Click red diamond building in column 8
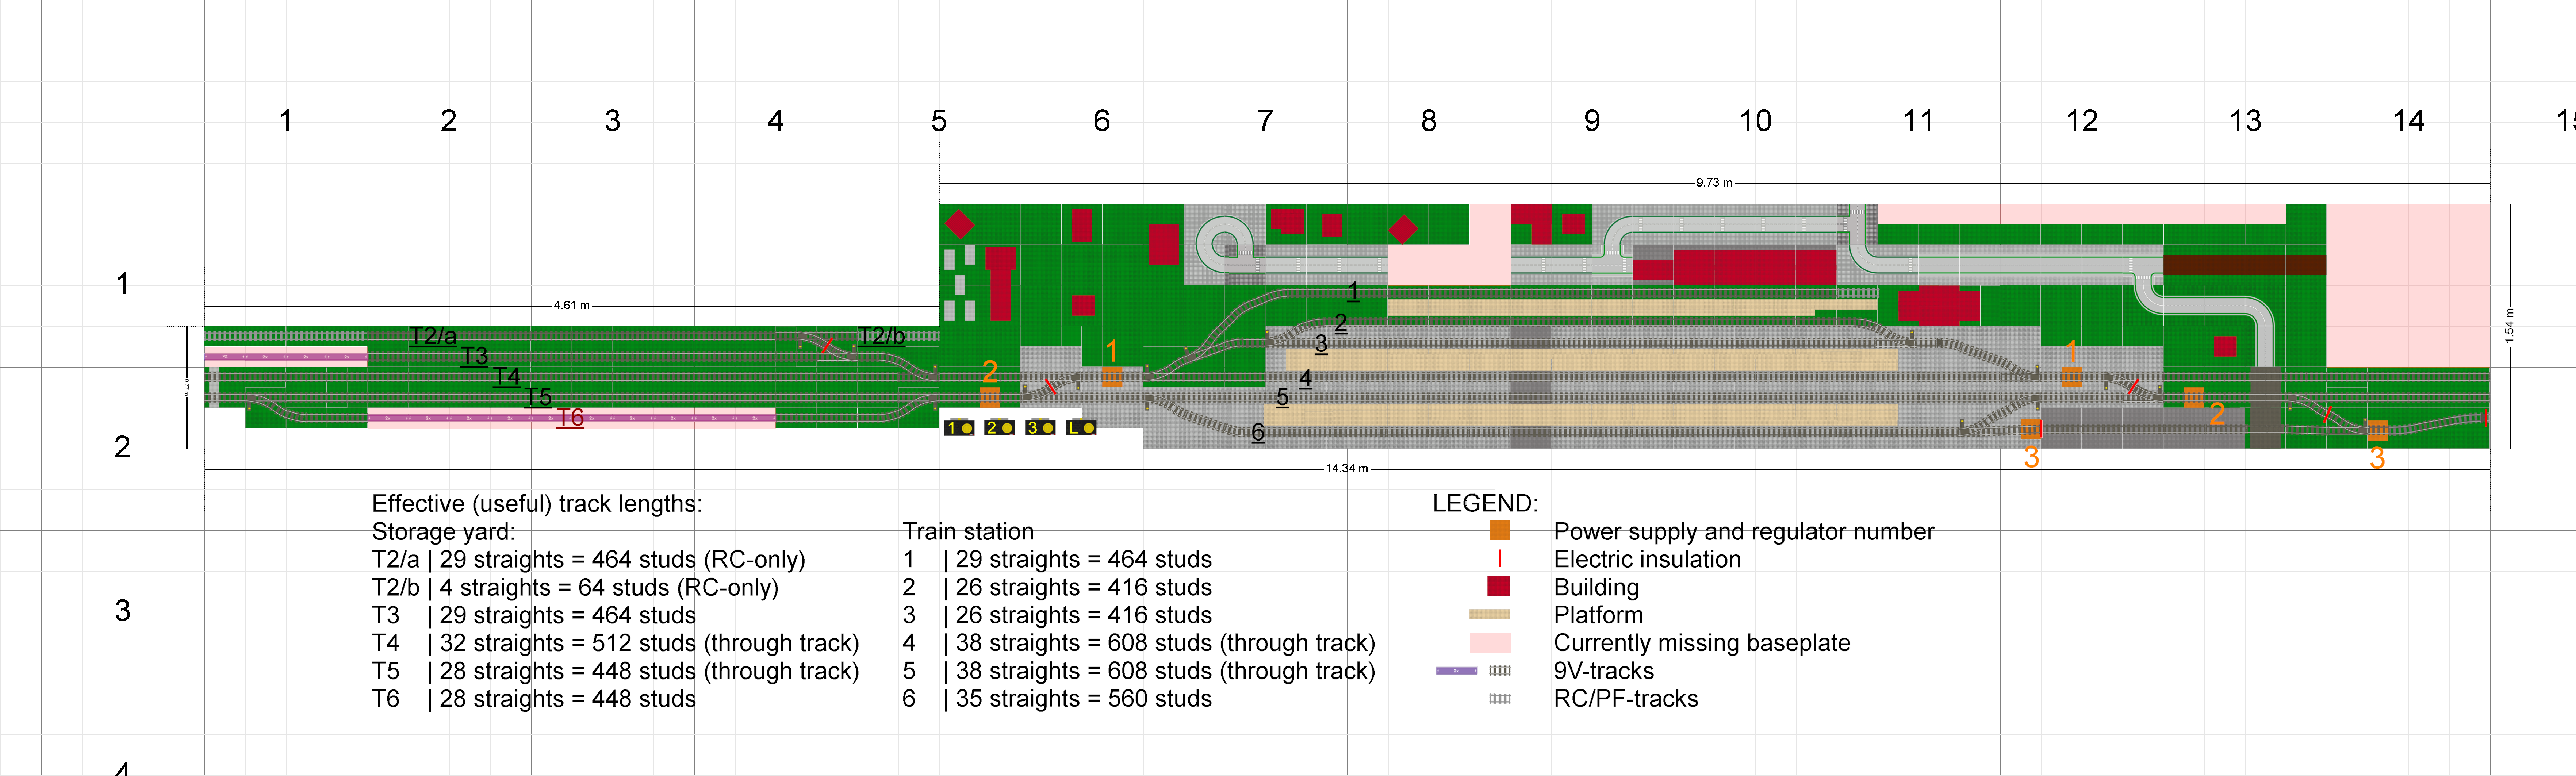The image size is (2576, 776). coord(1403,229)
